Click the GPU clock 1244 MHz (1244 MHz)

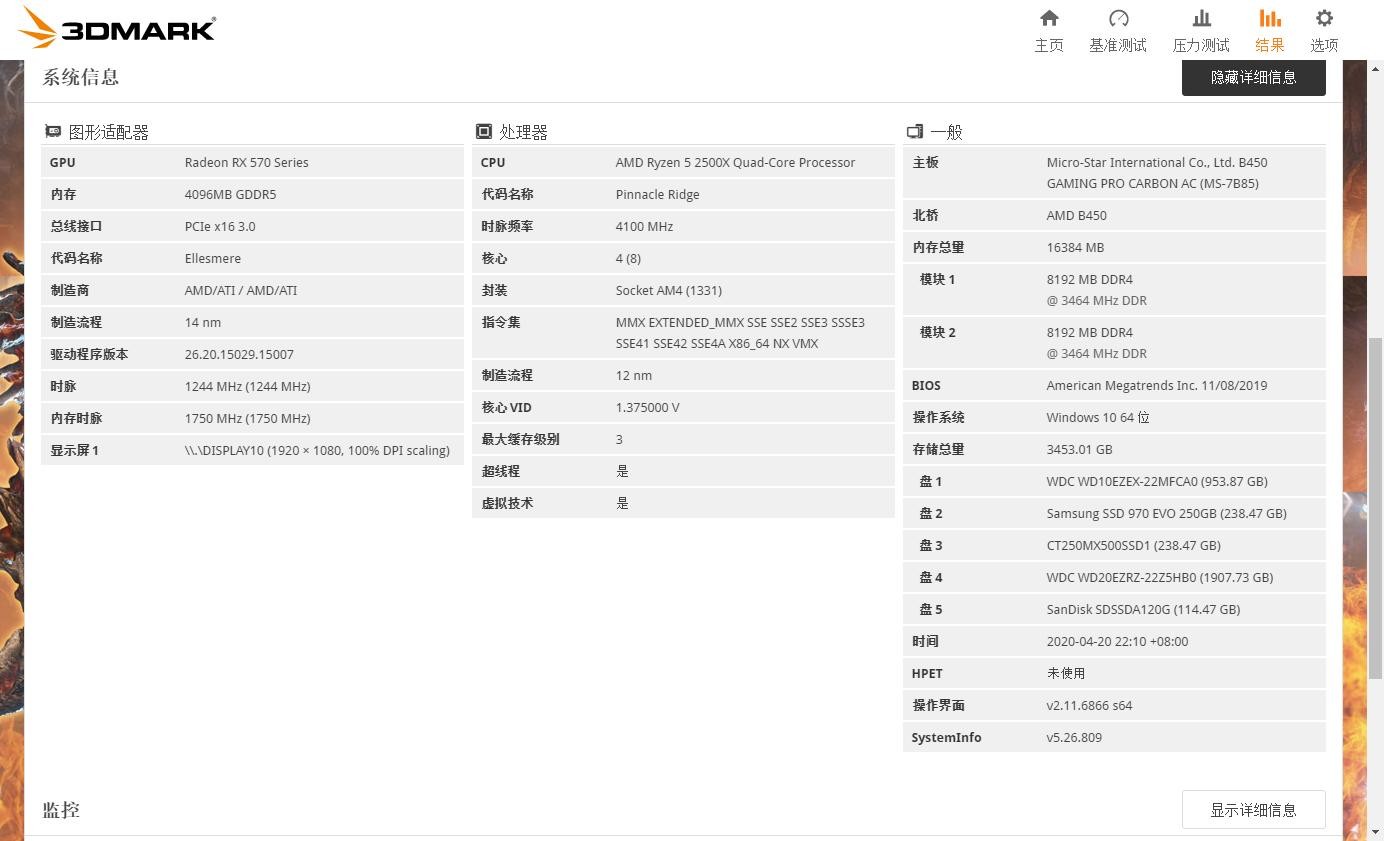[x=247, y=386]
